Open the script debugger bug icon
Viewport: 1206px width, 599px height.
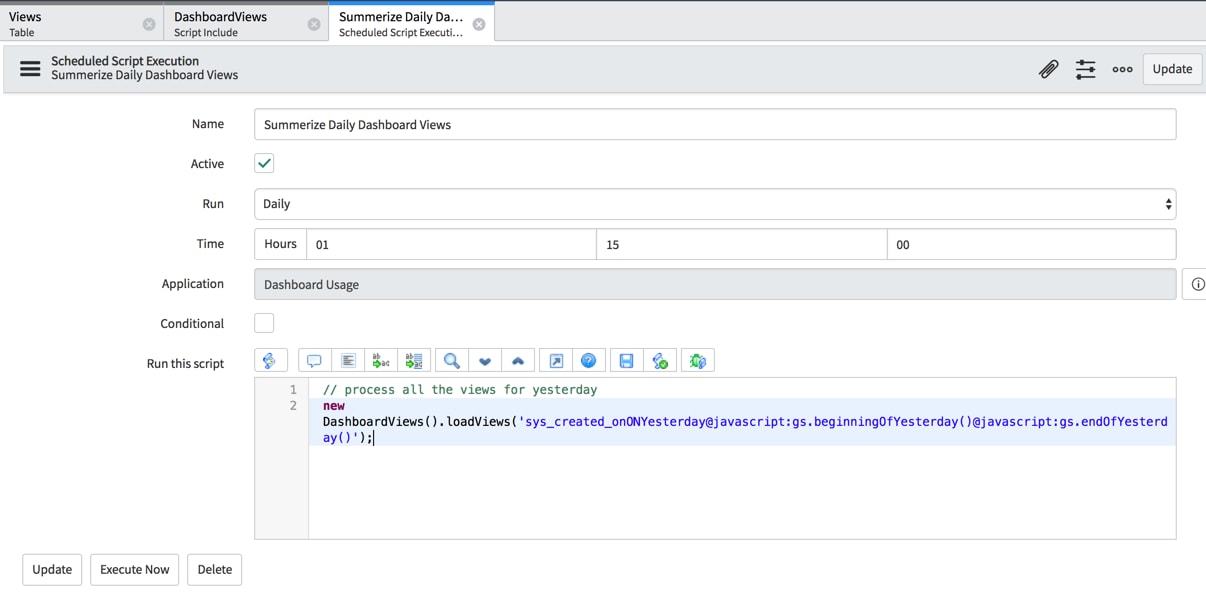(x=697, y=360)
